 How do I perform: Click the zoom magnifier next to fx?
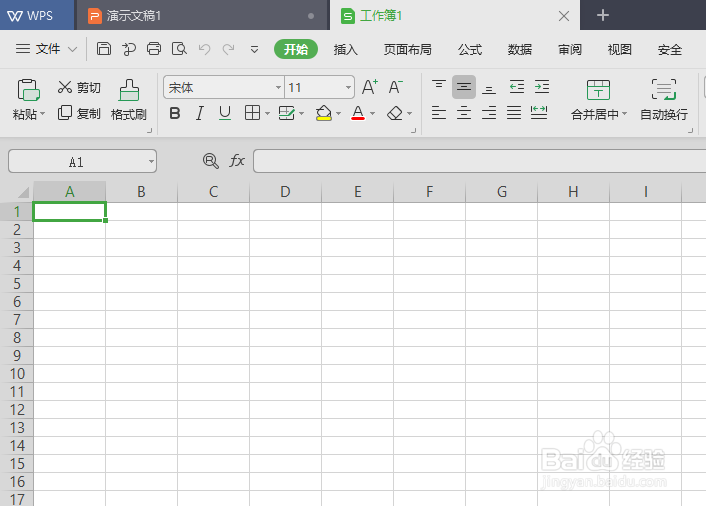[210, 161]
